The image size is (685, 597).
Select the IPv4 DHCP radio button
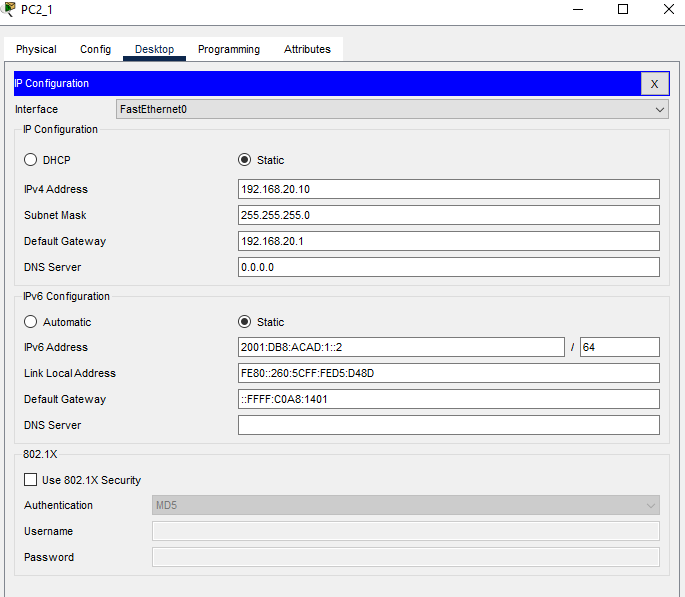coord(31,160)
